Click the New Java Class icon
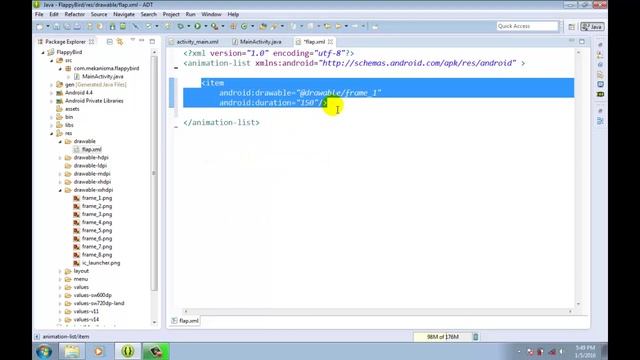The image size is (640, 360). tap(244, 27)
